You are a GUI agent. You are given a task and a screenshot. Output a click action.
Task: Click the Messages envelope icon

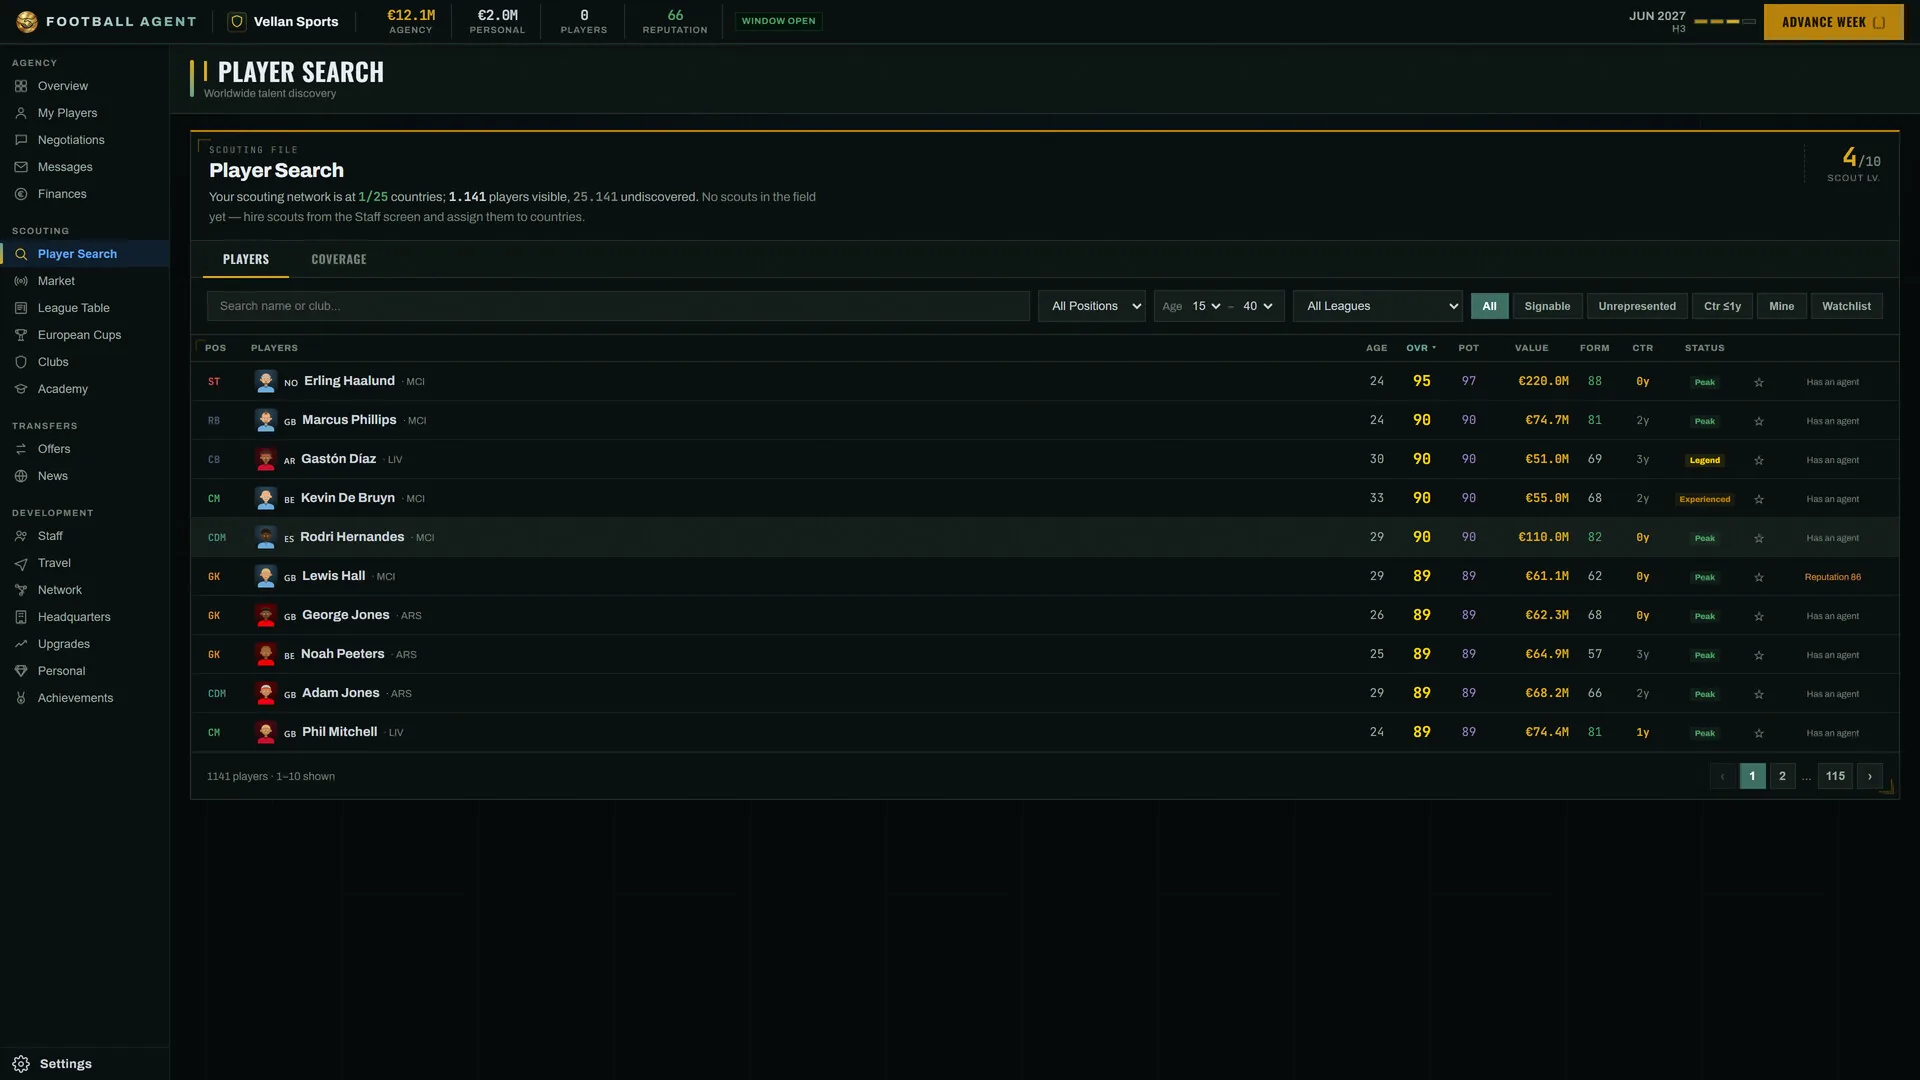(21, 167)
